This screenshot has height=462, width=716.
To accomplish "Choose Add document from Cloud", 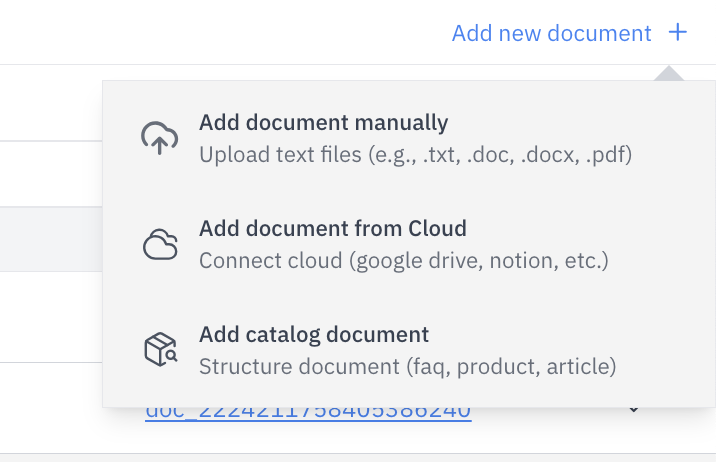I will tap(333, 228).
